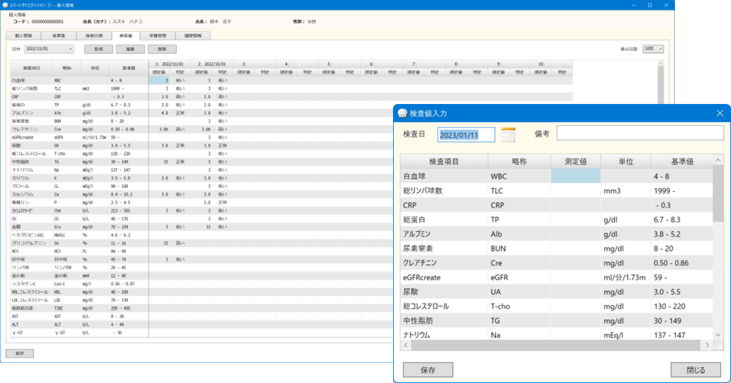Viewport: 731px width, 383px height.
Task: Click 編集 button in main window
Action: (130, 49)
